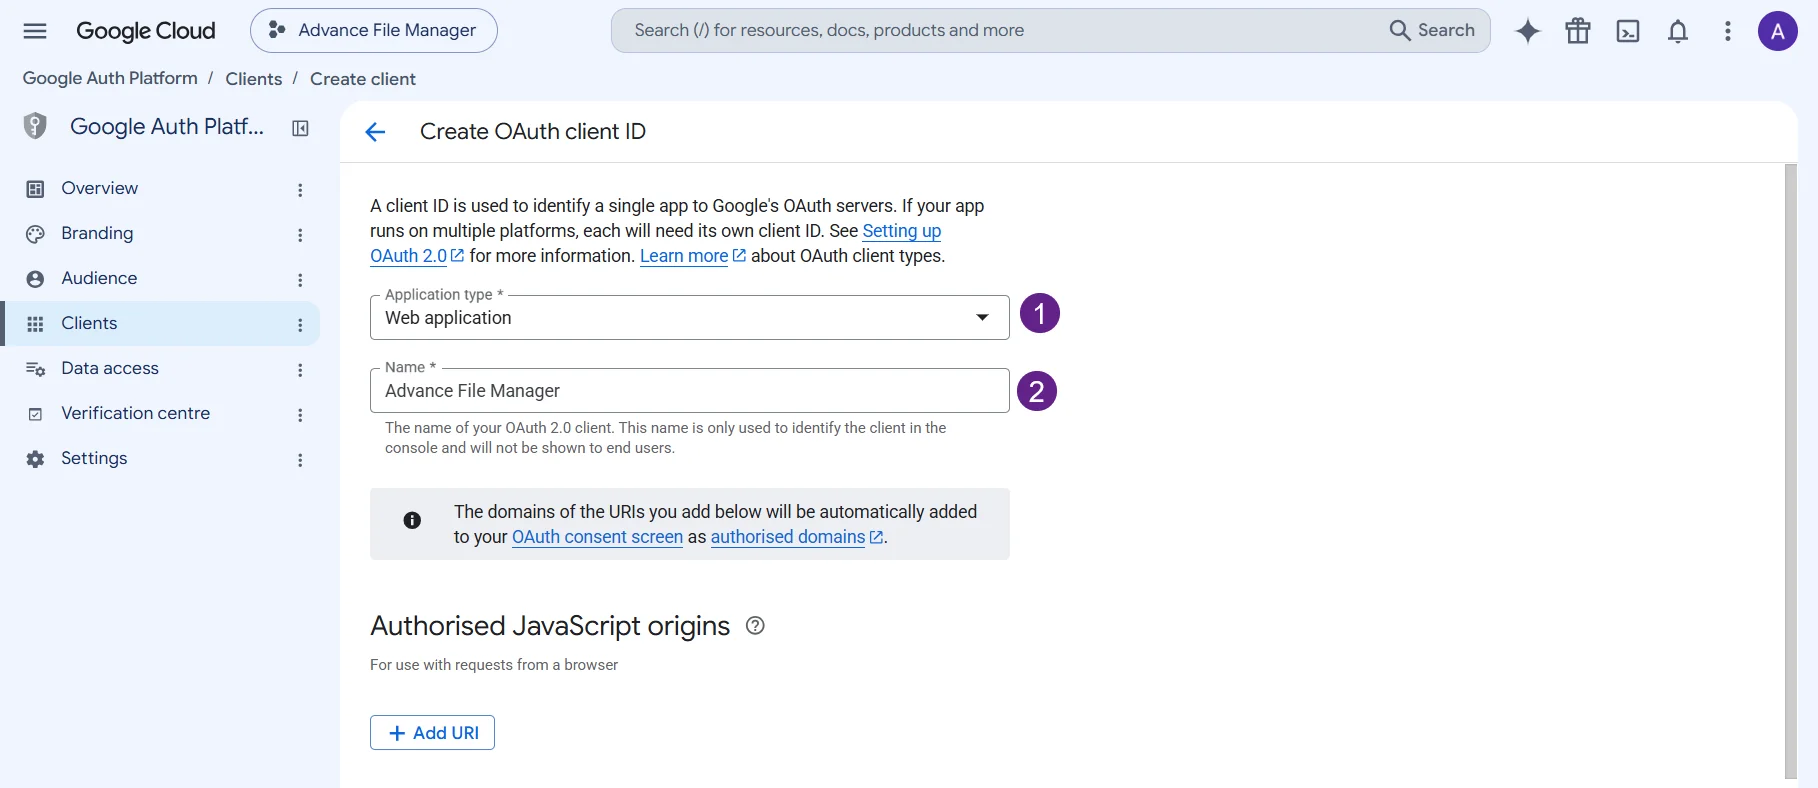Open the main hamburger navigation menu
The image size is (1818, 788).
(x=35, y=31)
